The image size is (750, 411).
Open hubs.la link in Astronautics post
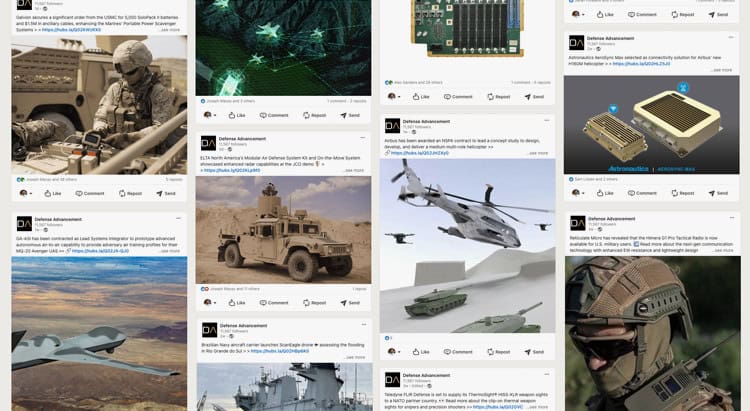641,64
